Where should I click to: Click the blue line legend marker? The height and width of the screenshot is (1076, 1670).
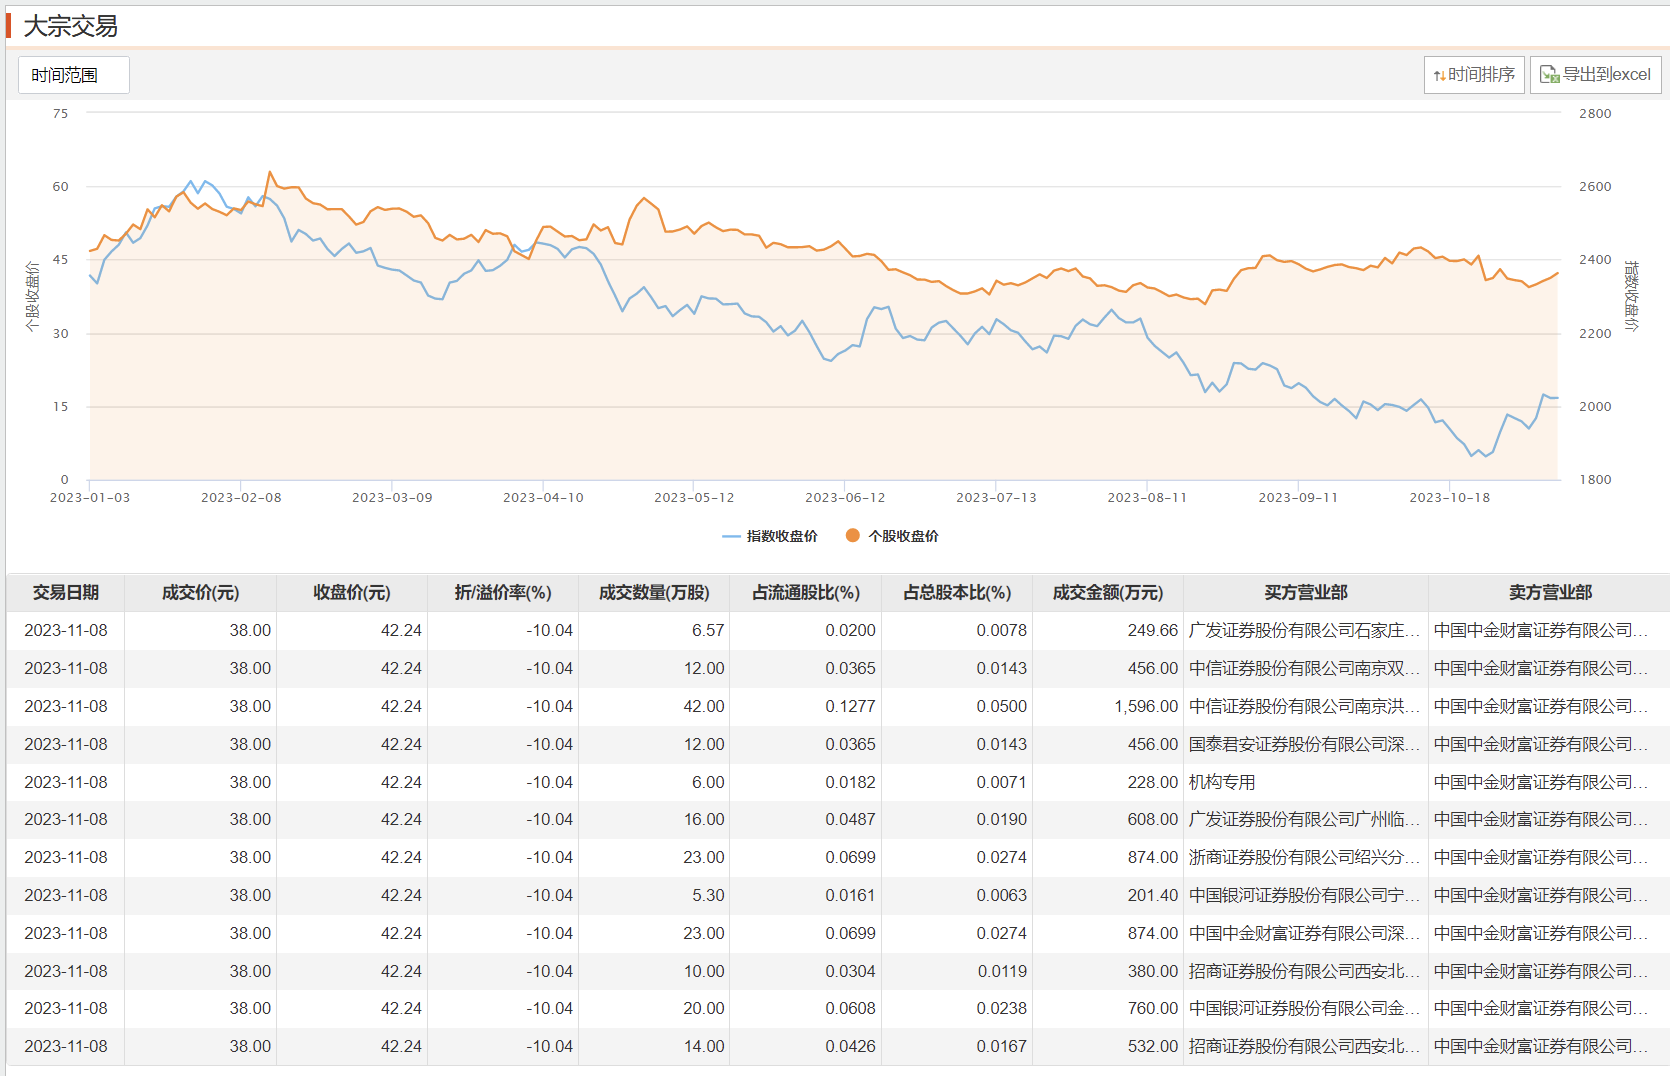tap(731, 537)
